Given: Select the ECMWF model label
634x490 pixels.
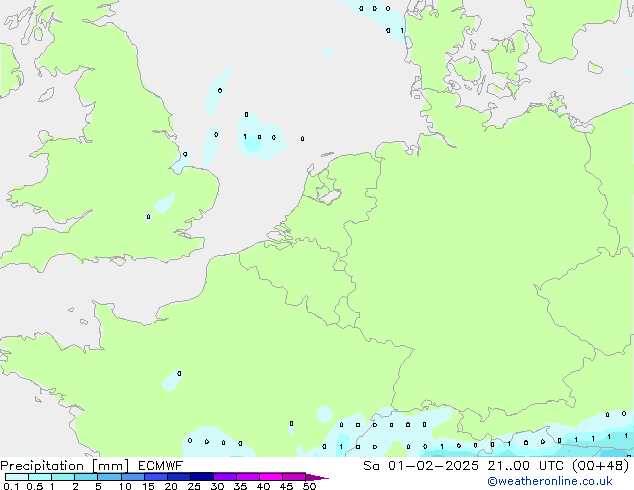Looking at the screenshot, I should (161, 466).
